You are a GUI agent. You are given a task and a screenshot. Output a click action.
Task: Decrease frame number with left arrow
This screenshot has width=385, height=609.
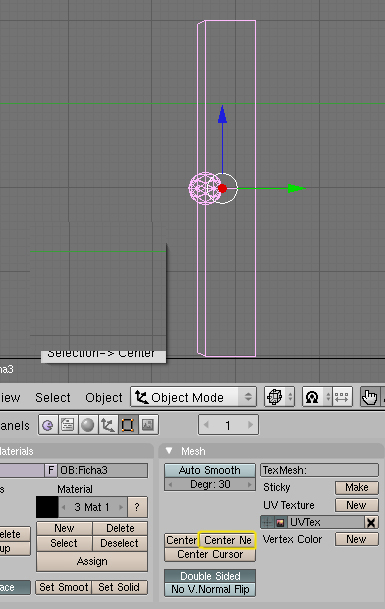tap(206, 425)
